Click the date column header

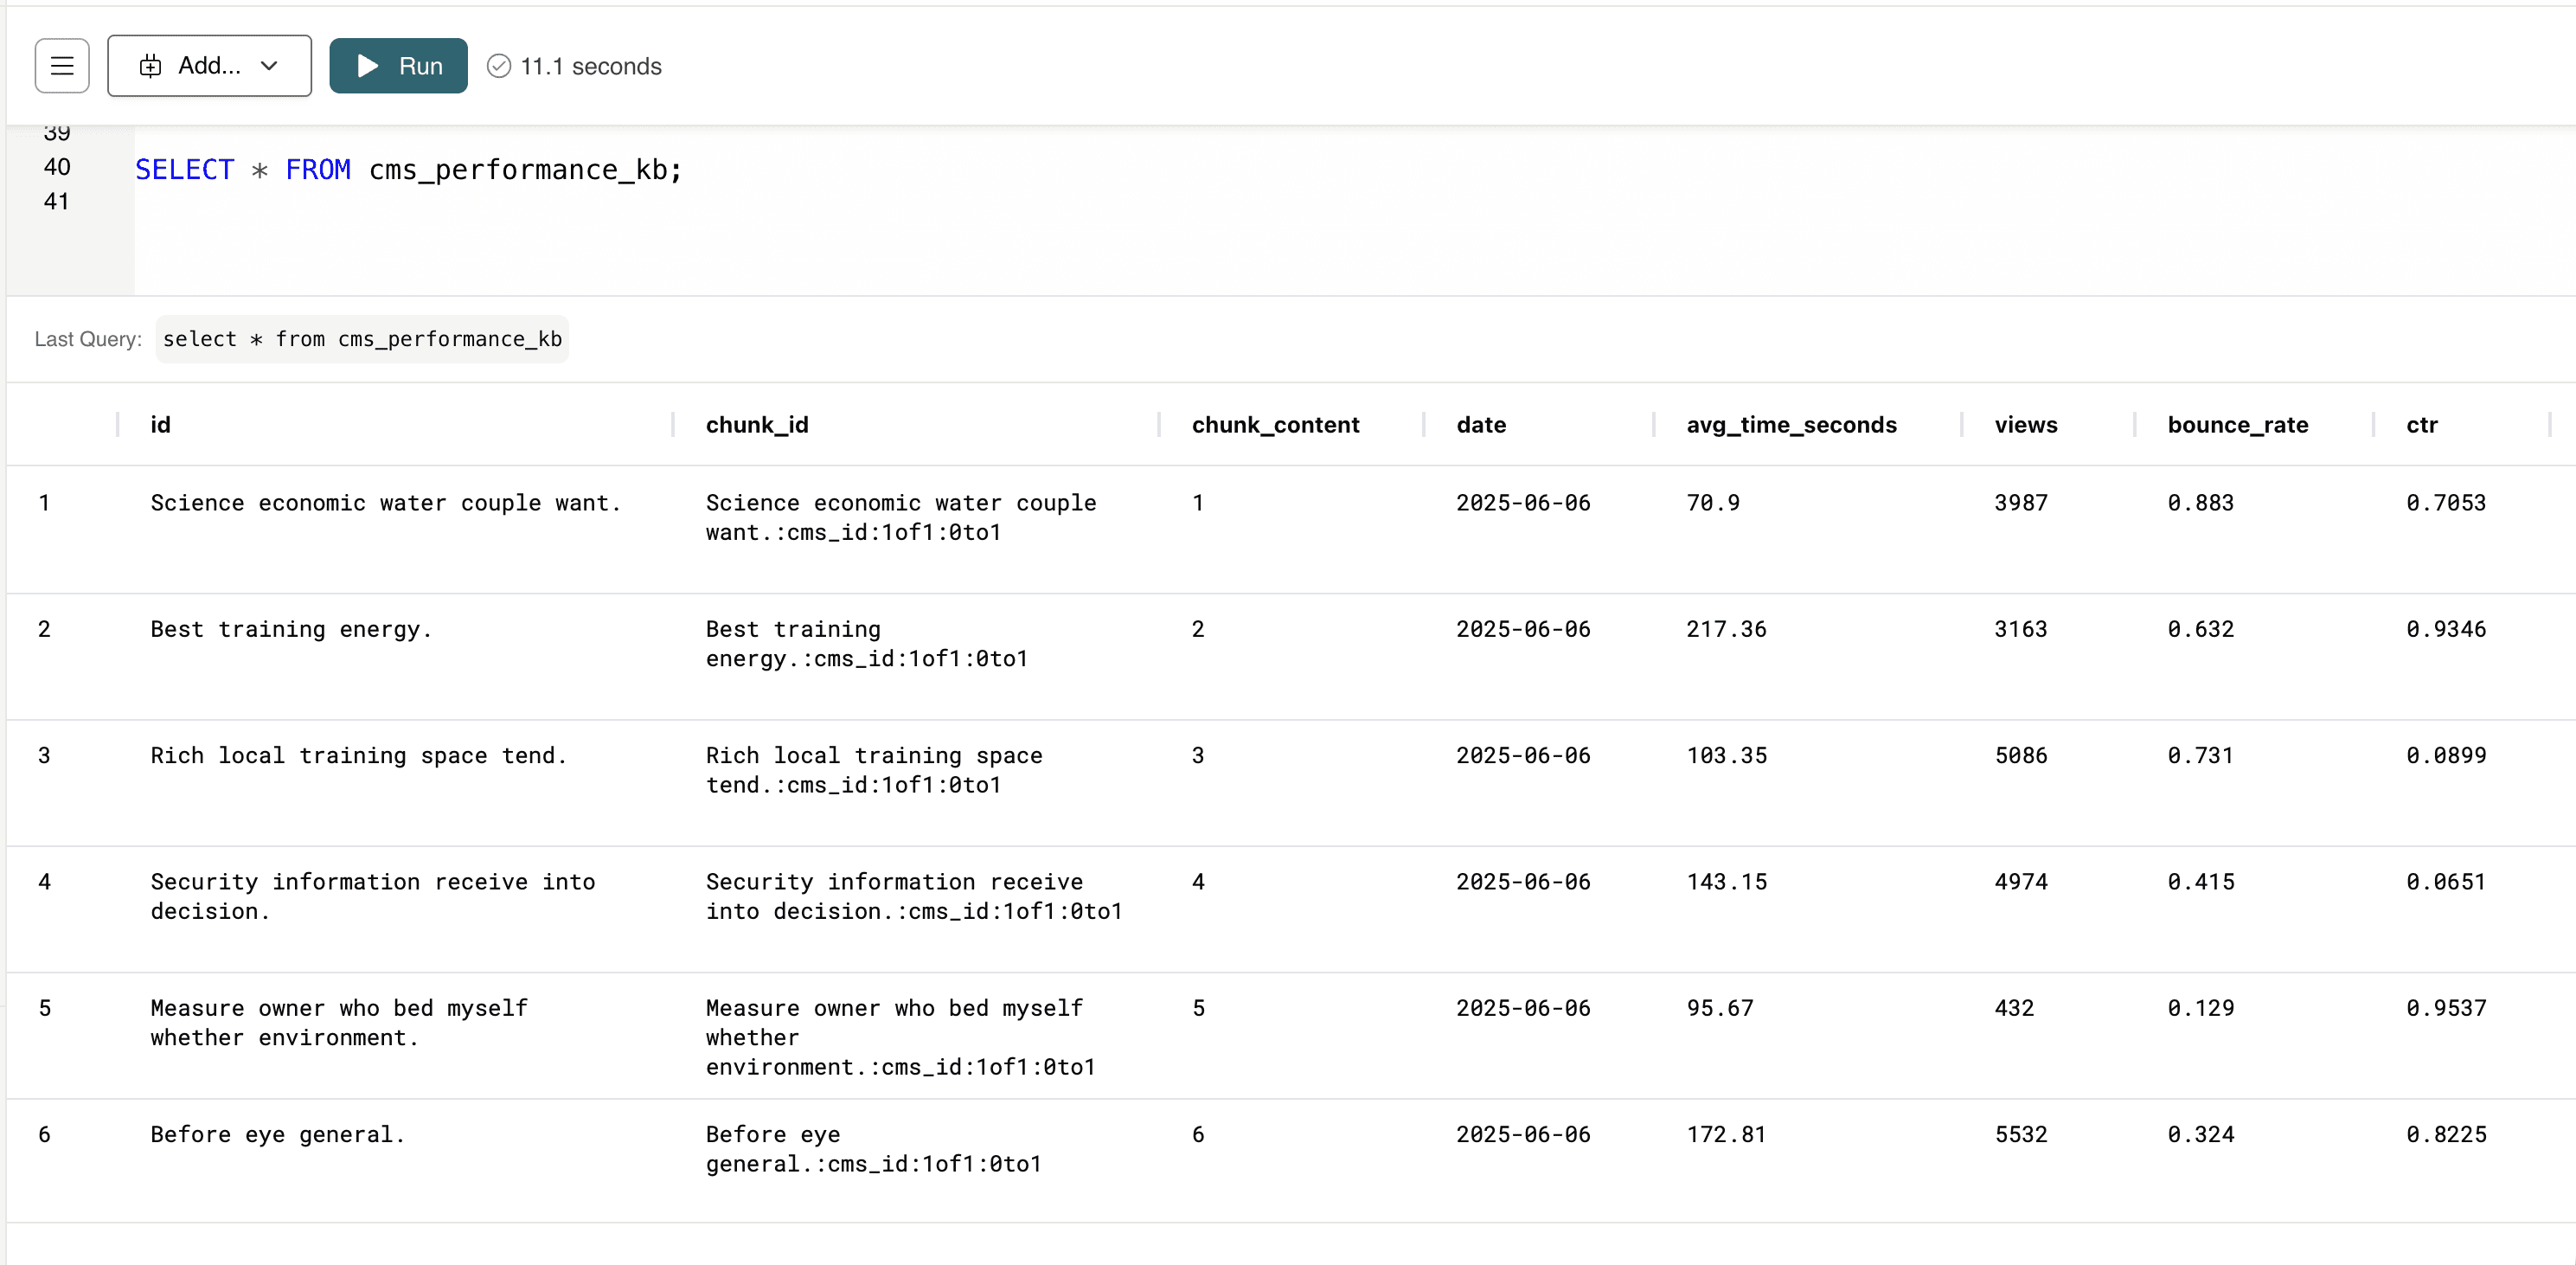point(1480,425)
